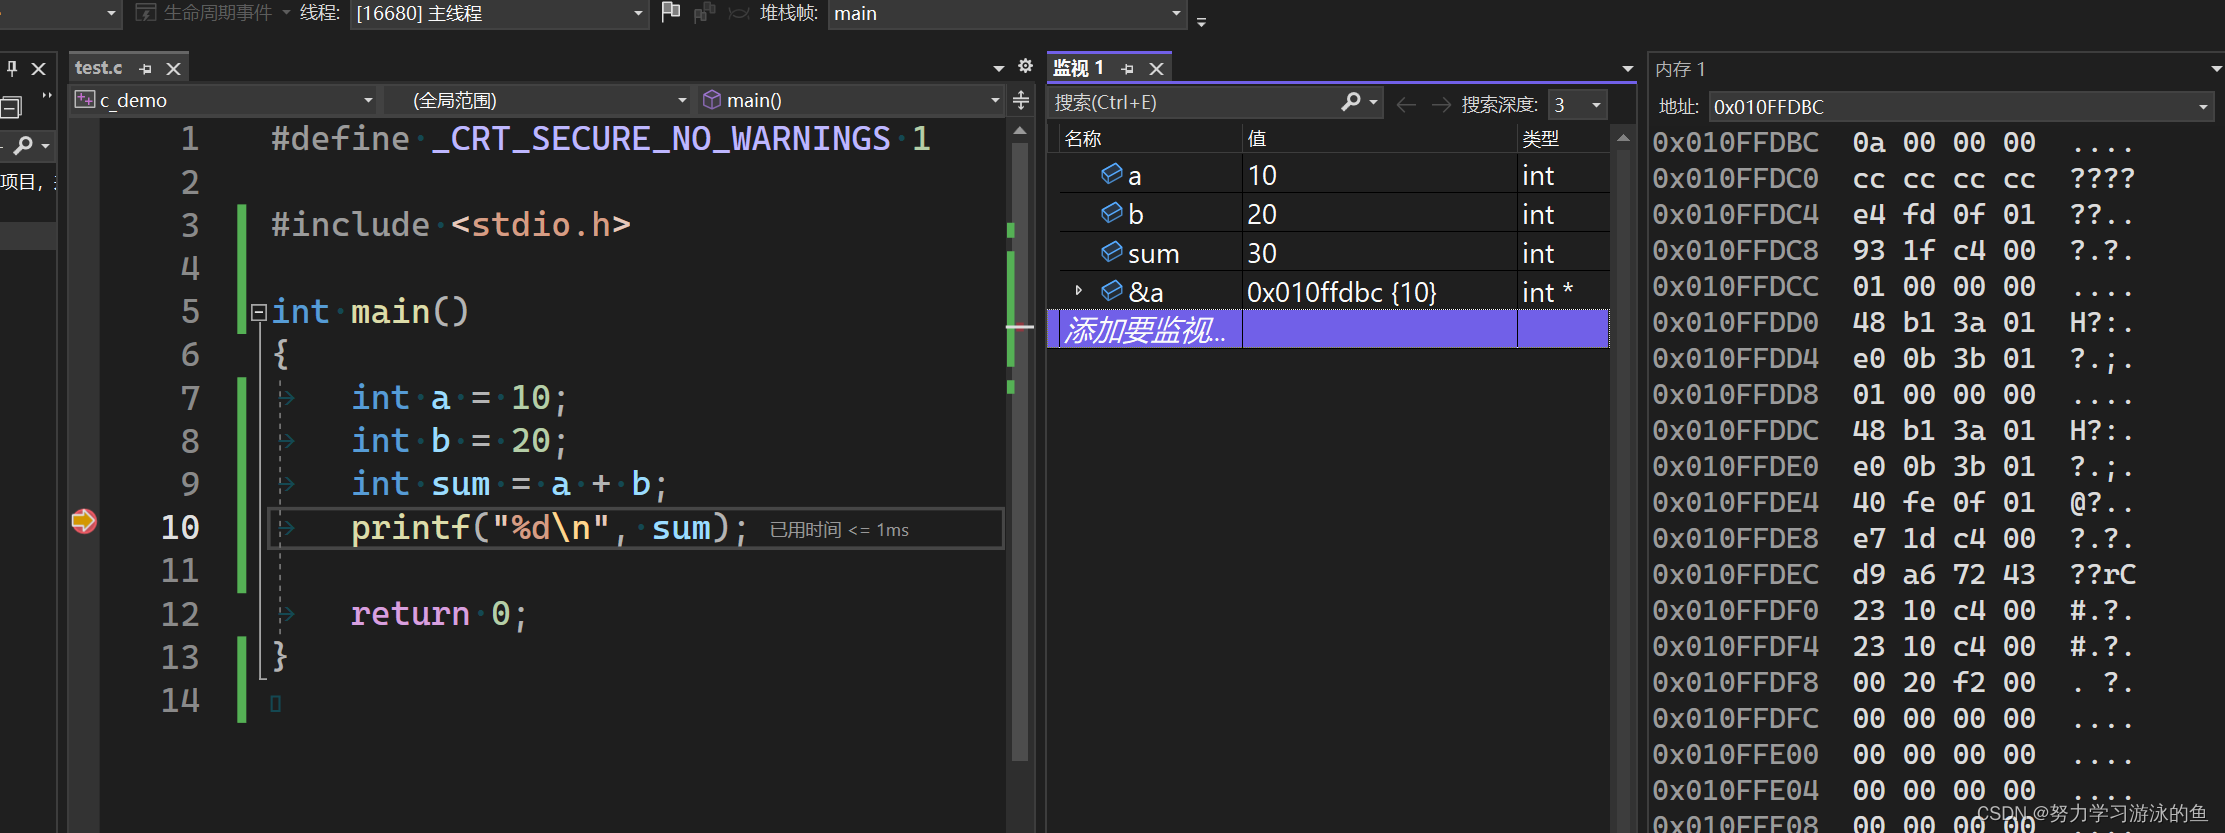Click the 添加要监视 add watch row
The height and width of the screenshot is (833, 2225).
1328,330
